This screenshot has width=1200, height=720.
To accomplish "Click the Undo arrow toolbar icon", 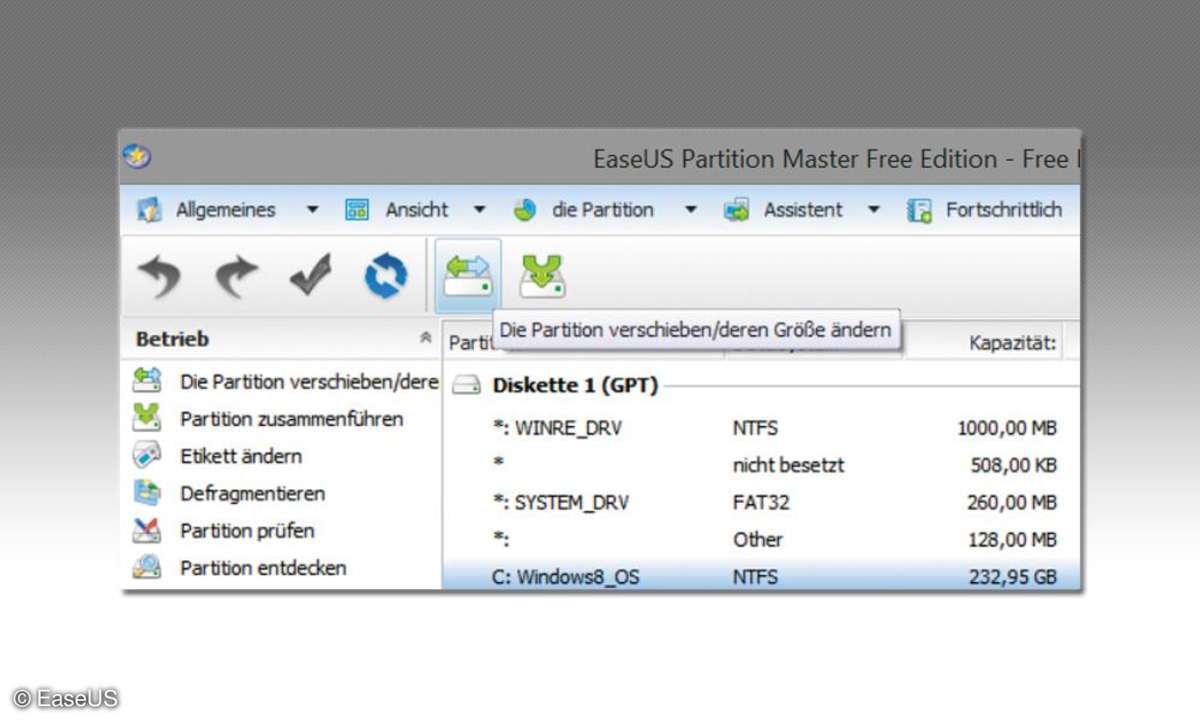I will pos(159,277).
